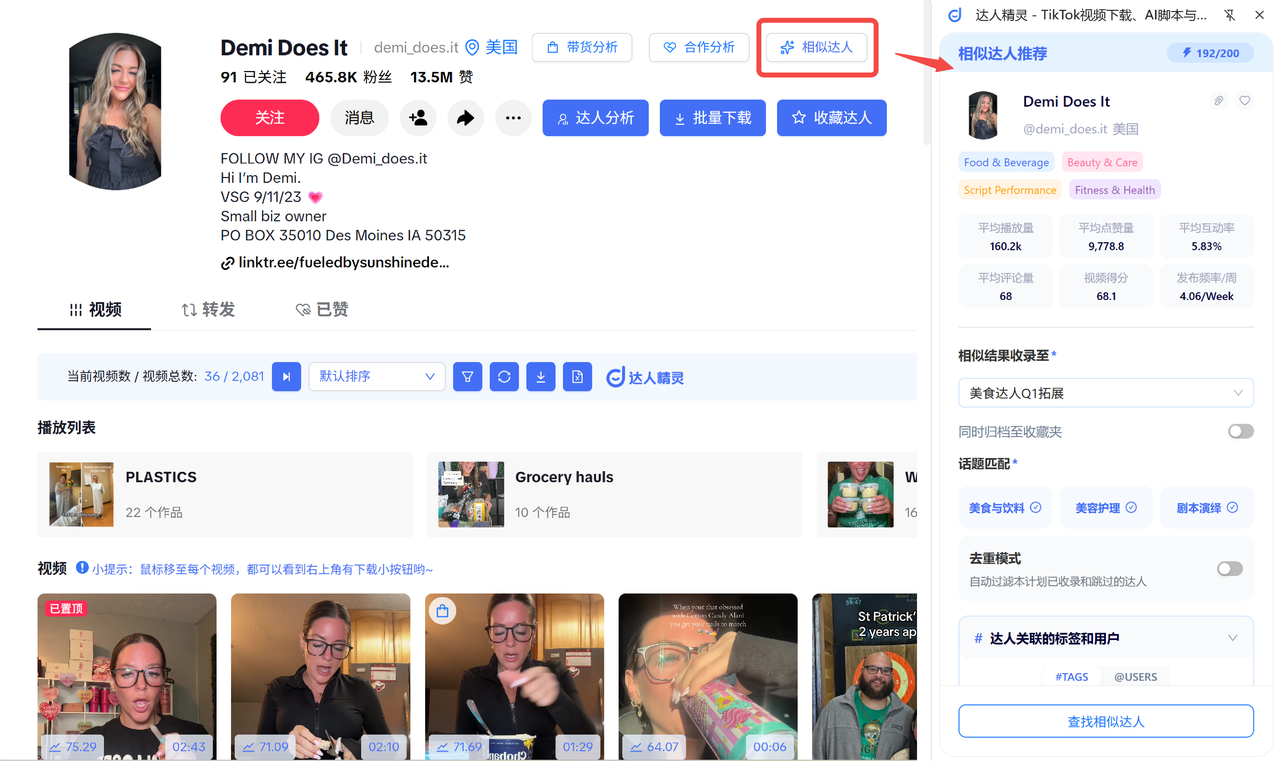Click the heart favorite icon beside Demi Does It
Image resolution: width=1280 pixels, height=761 pixels.
tap(1245, 101)
